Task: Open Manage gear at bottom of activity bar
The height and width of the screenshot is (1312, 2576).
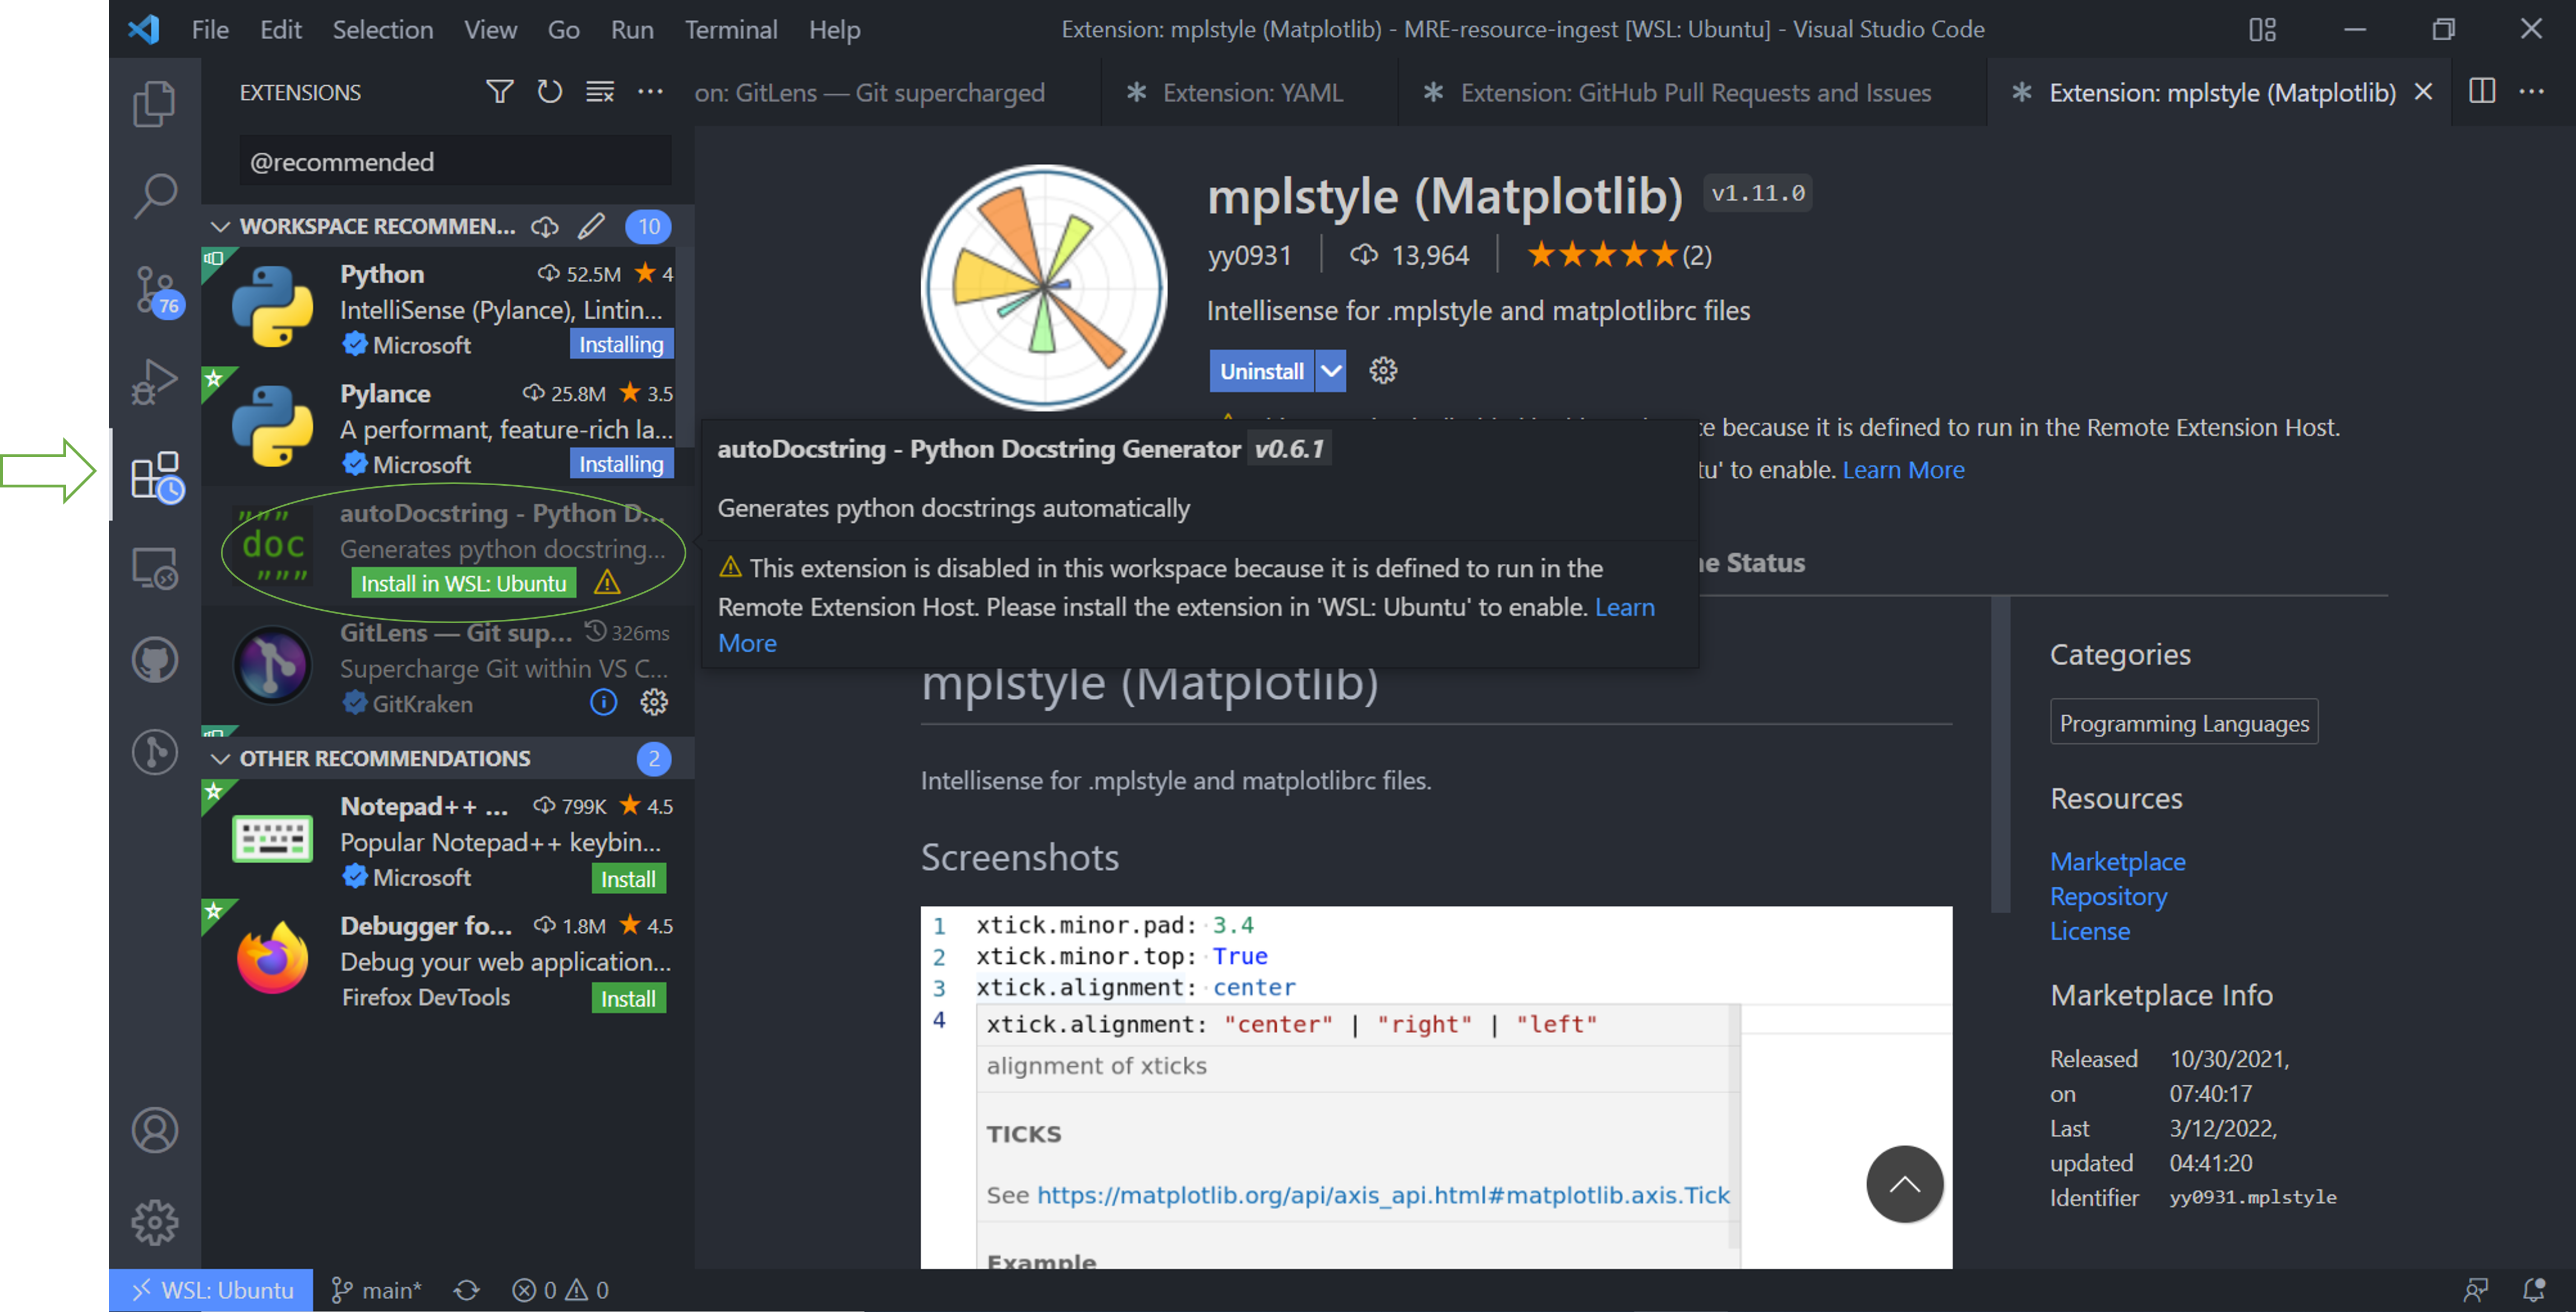Action: (x=155, y=1222)
